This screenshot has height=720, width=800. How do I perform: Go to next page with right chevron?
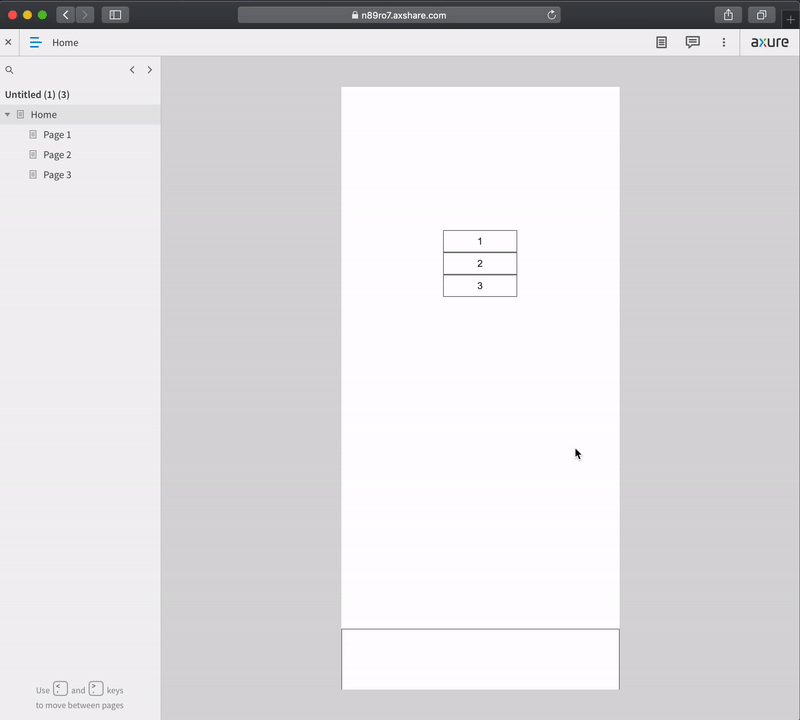tap(150, 70)
